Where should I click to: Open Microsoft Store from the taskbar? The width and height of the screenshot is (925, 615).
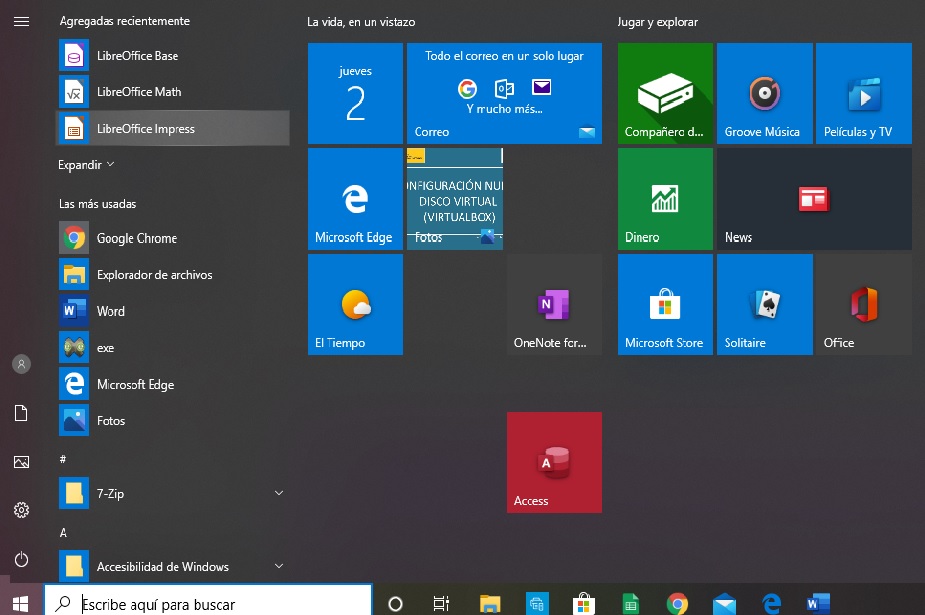click(x=583, y=603)
